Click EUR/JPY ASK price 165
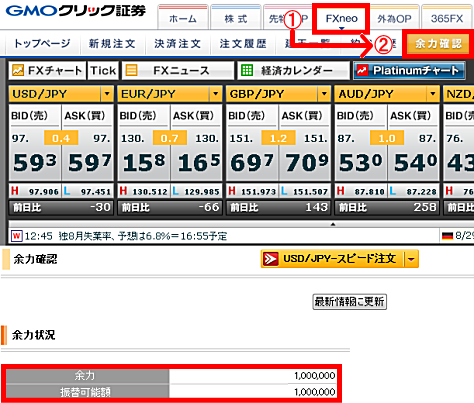 199,163
